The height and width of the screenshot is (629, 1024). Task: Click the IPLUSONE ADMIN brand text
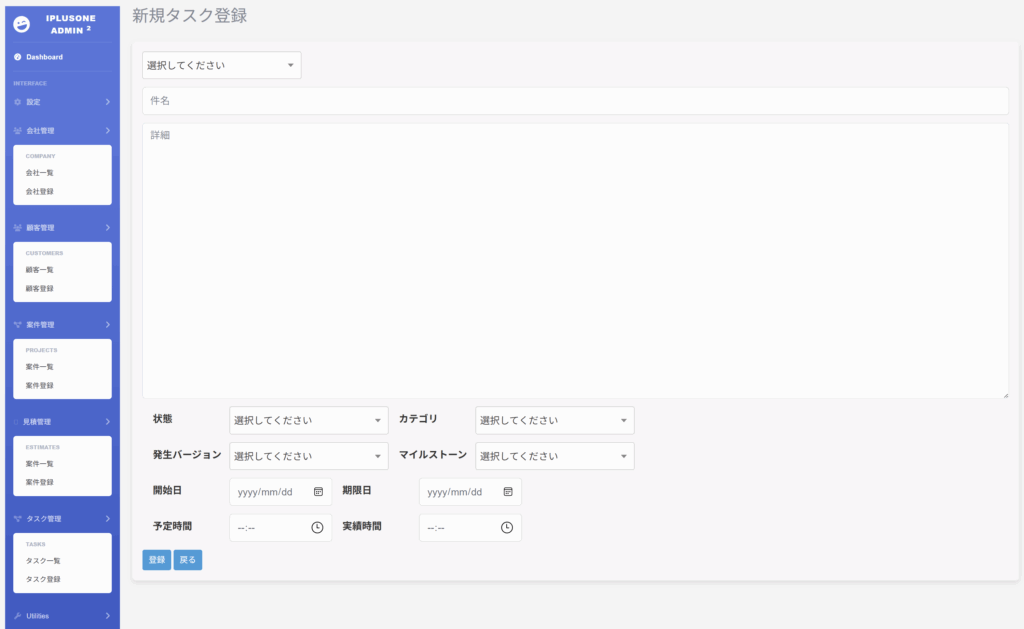71,24
